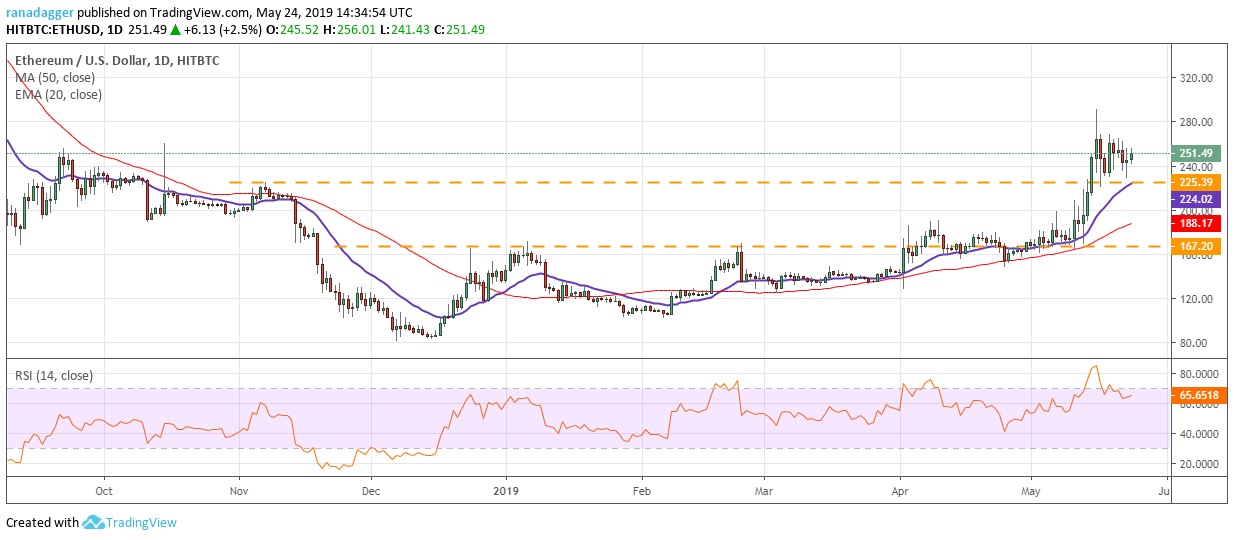Image resolution: width=1234 pixels, height=540 pixels.
Task: Click the Mar date axis label
Action: (764, 491)
